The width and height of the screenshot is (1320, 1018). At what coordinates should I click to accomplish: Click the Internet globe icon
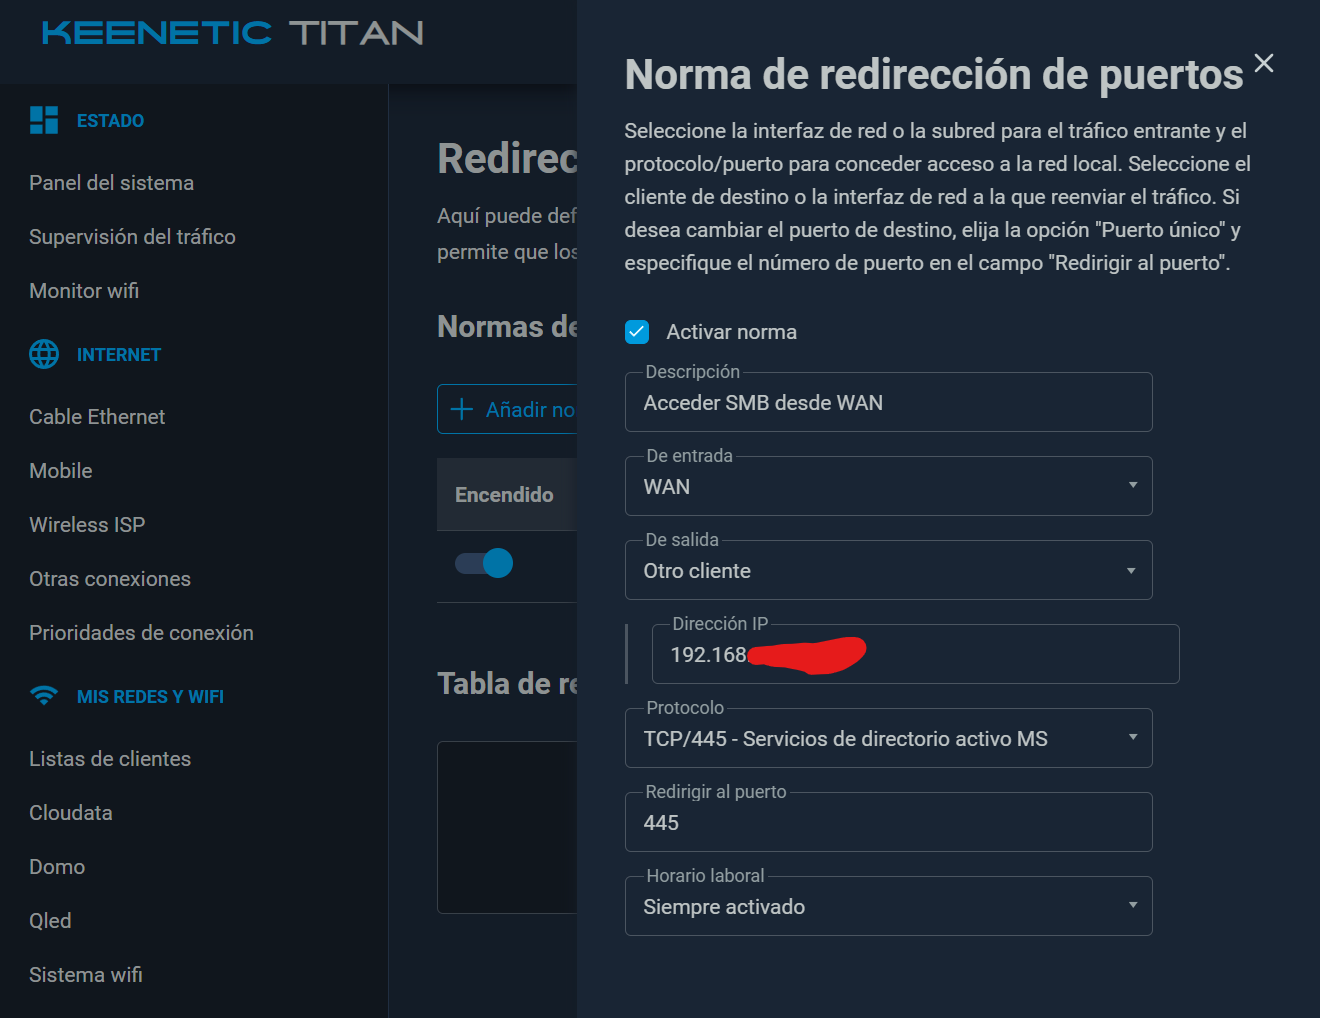point(44,354)
